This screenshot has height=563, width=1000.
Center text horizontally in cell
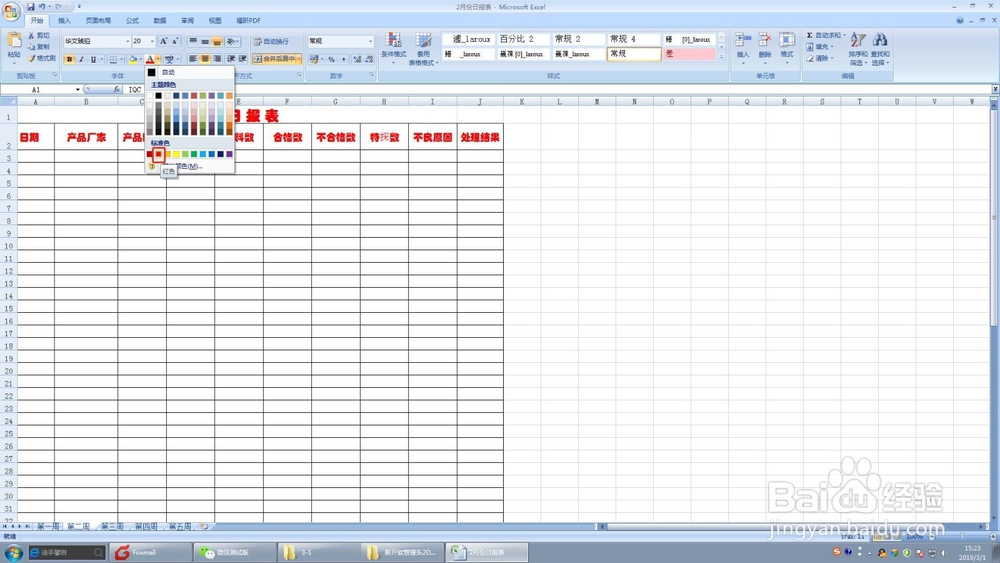pyautogui.click(x=205, y=59)
